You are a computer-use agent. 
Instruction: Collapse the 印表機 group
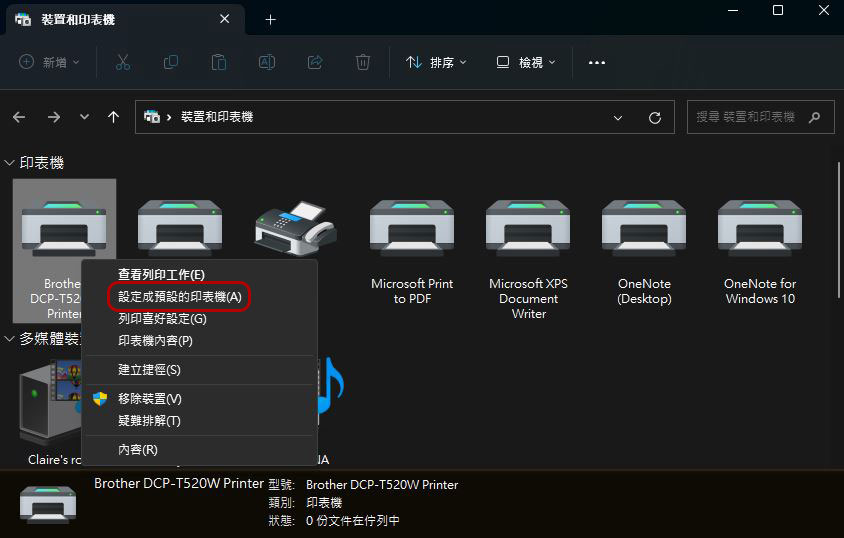[x=9, y=163]
